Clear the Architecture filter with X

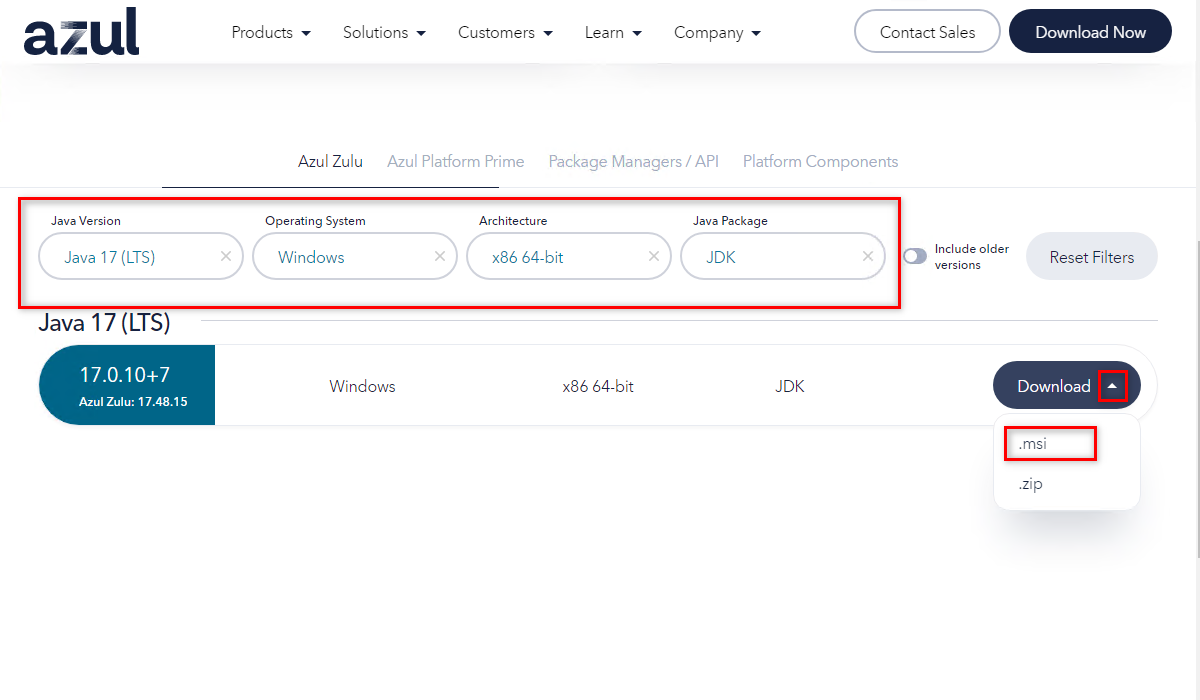coord(654,257)
